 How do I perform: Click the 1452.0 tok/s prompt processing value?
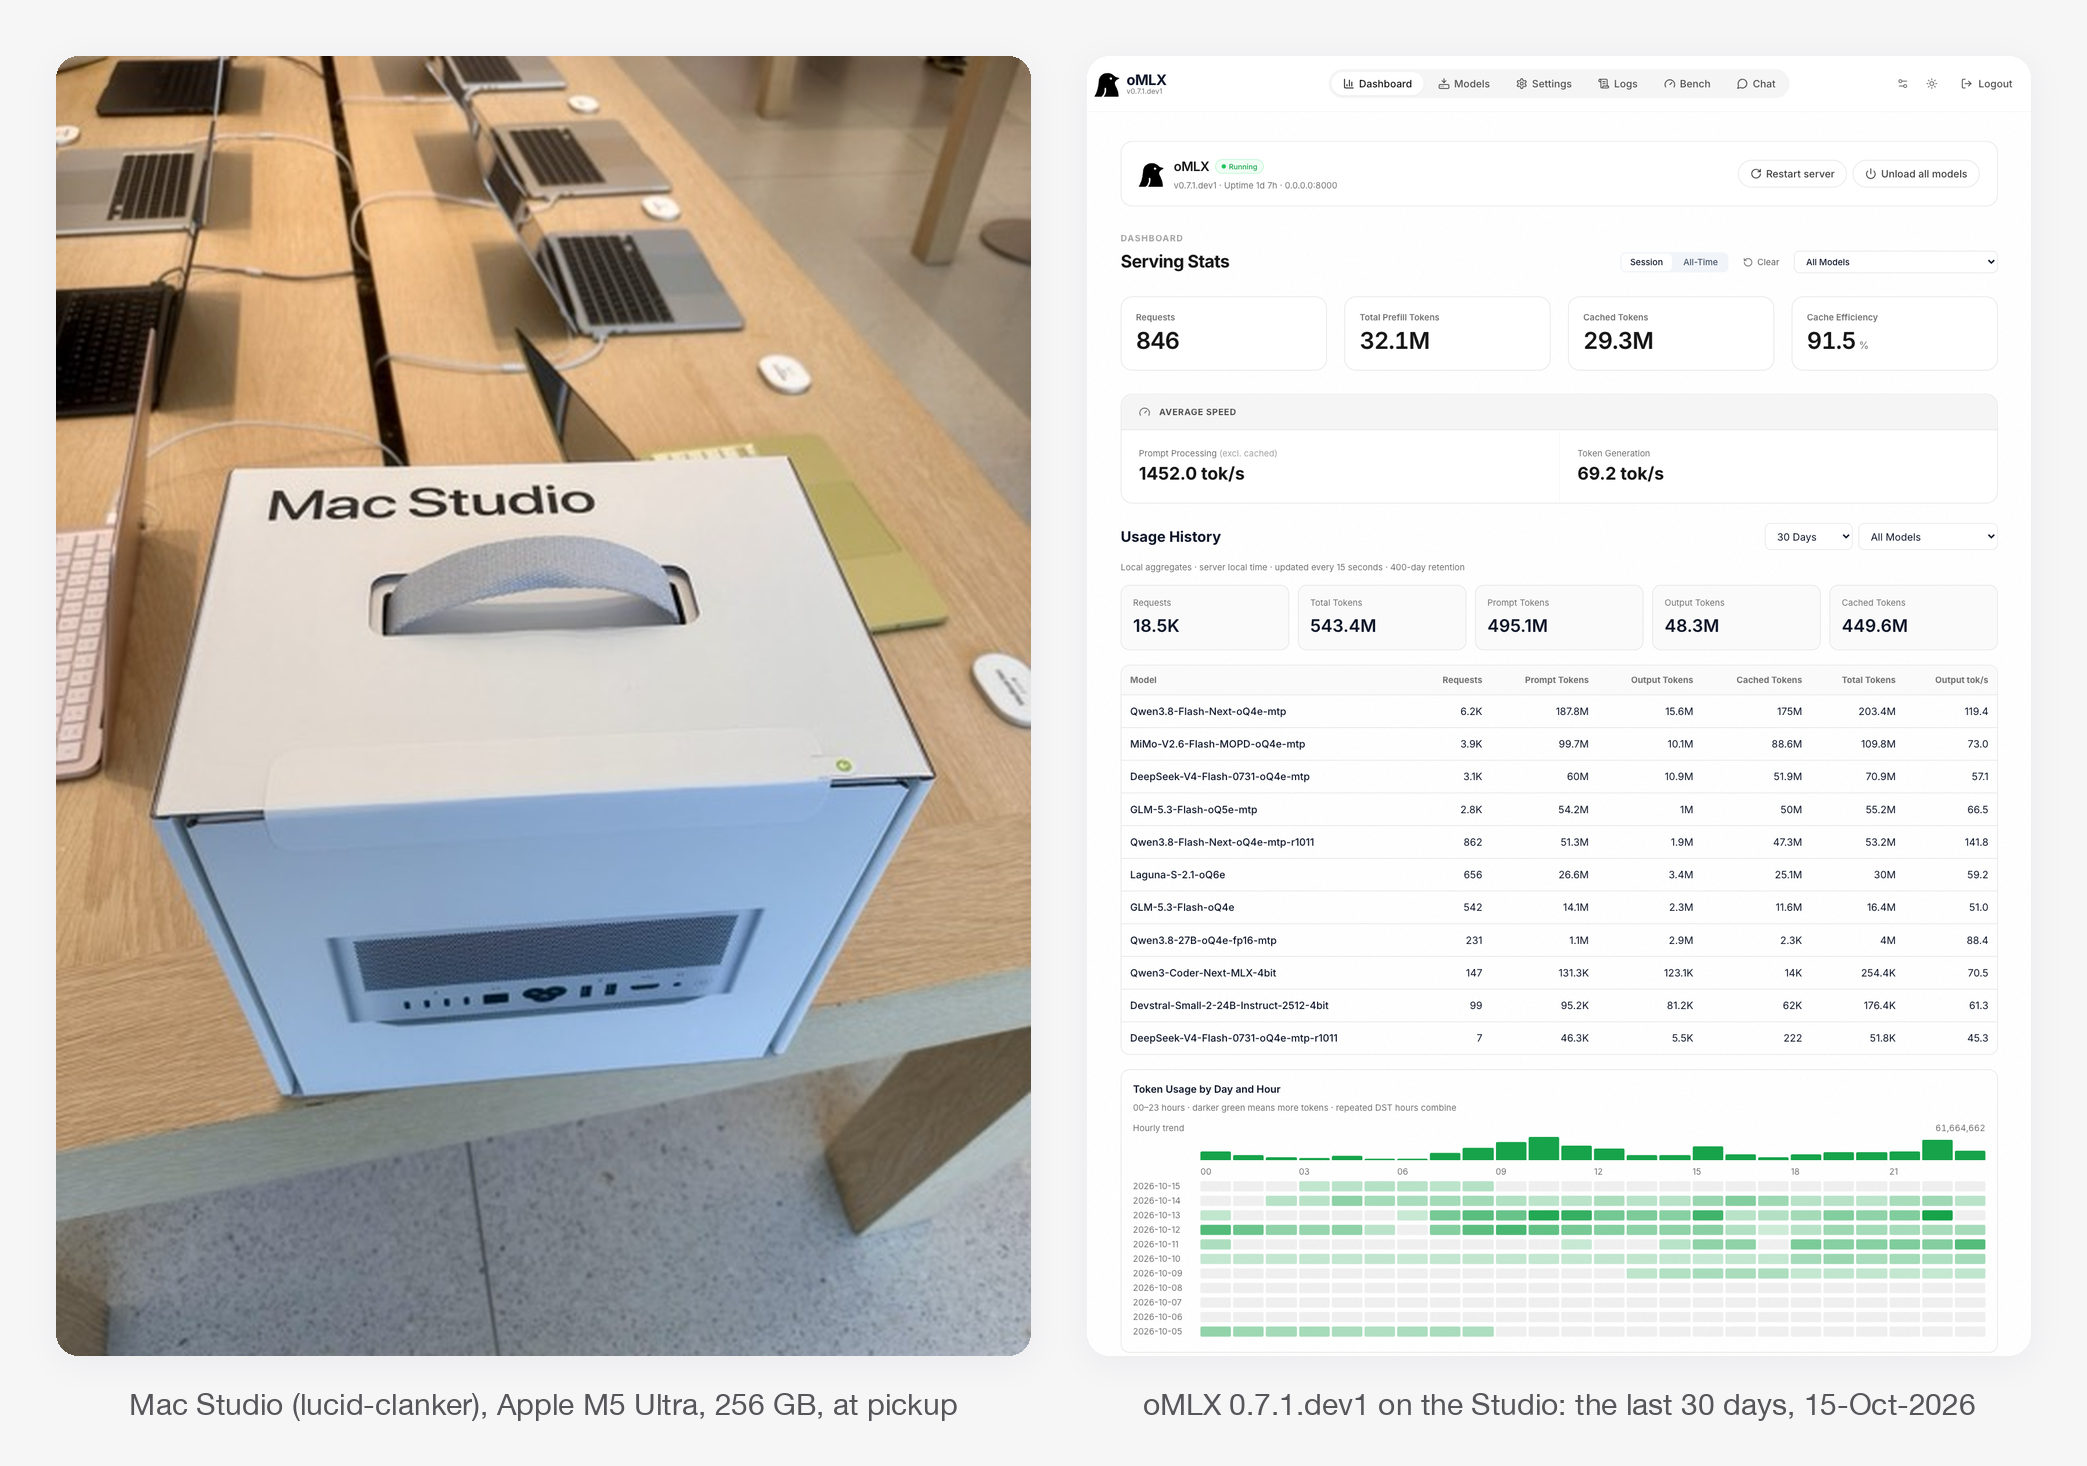pos(1191,474)
